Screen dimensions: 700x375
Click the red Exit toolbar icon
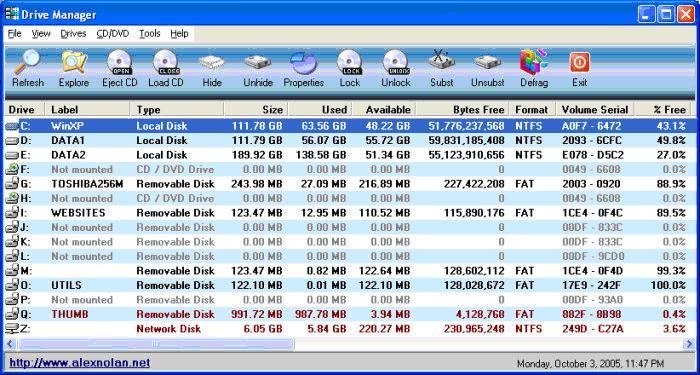tap(579, 62)
